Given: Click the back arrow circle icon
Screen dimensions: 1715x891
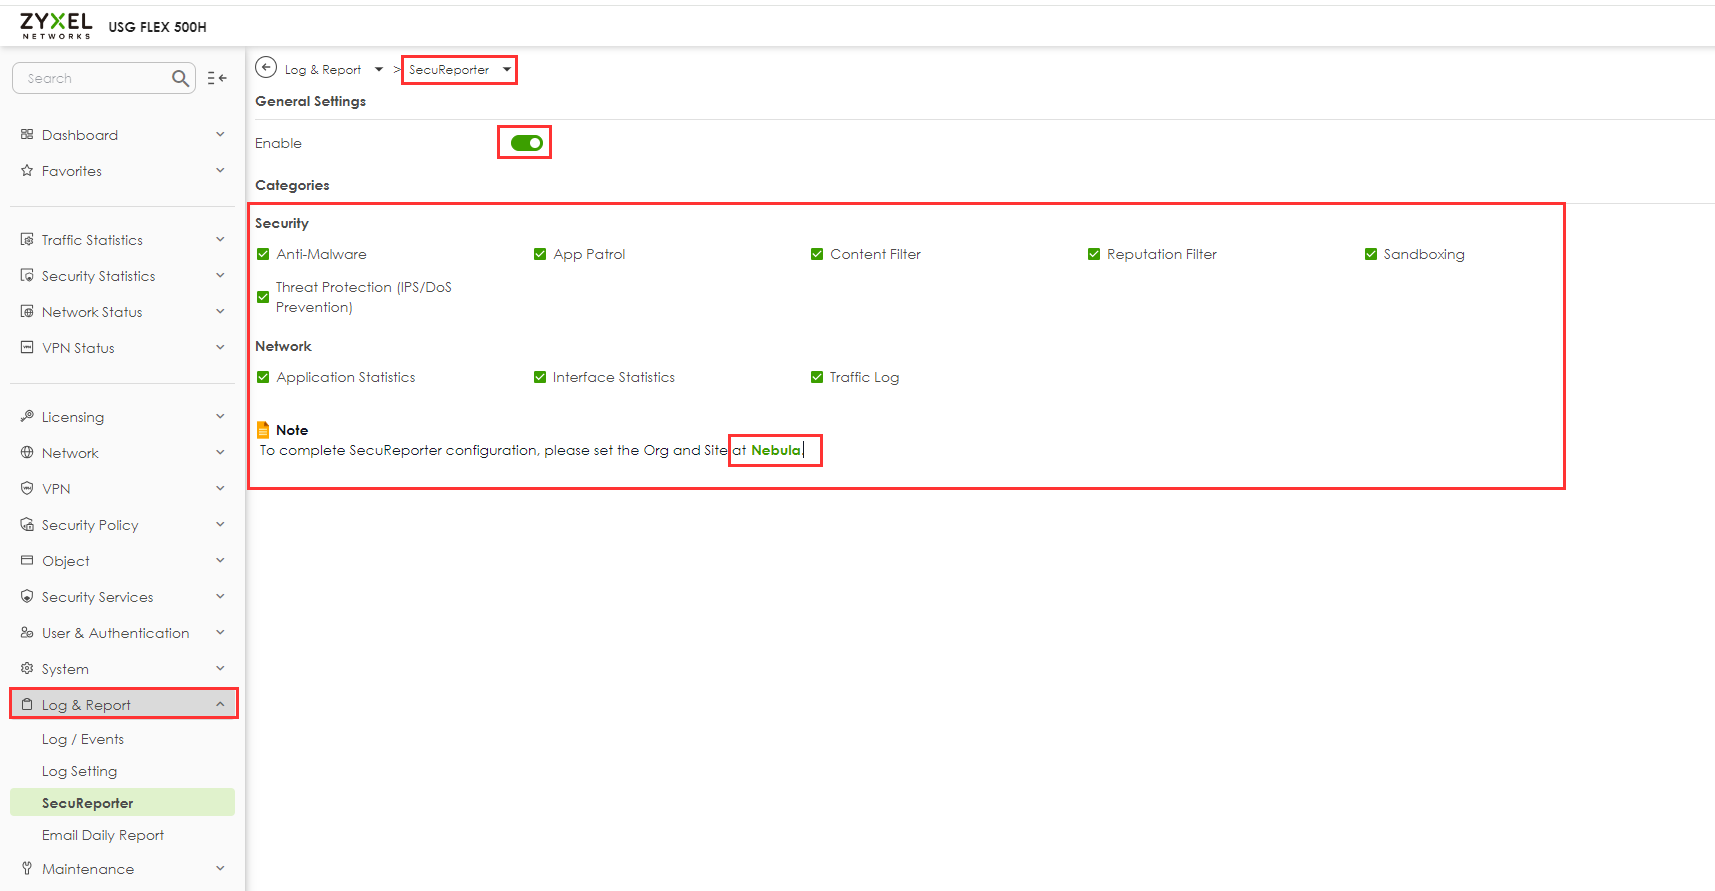Looking at the screenshot, I should point(266,68).
